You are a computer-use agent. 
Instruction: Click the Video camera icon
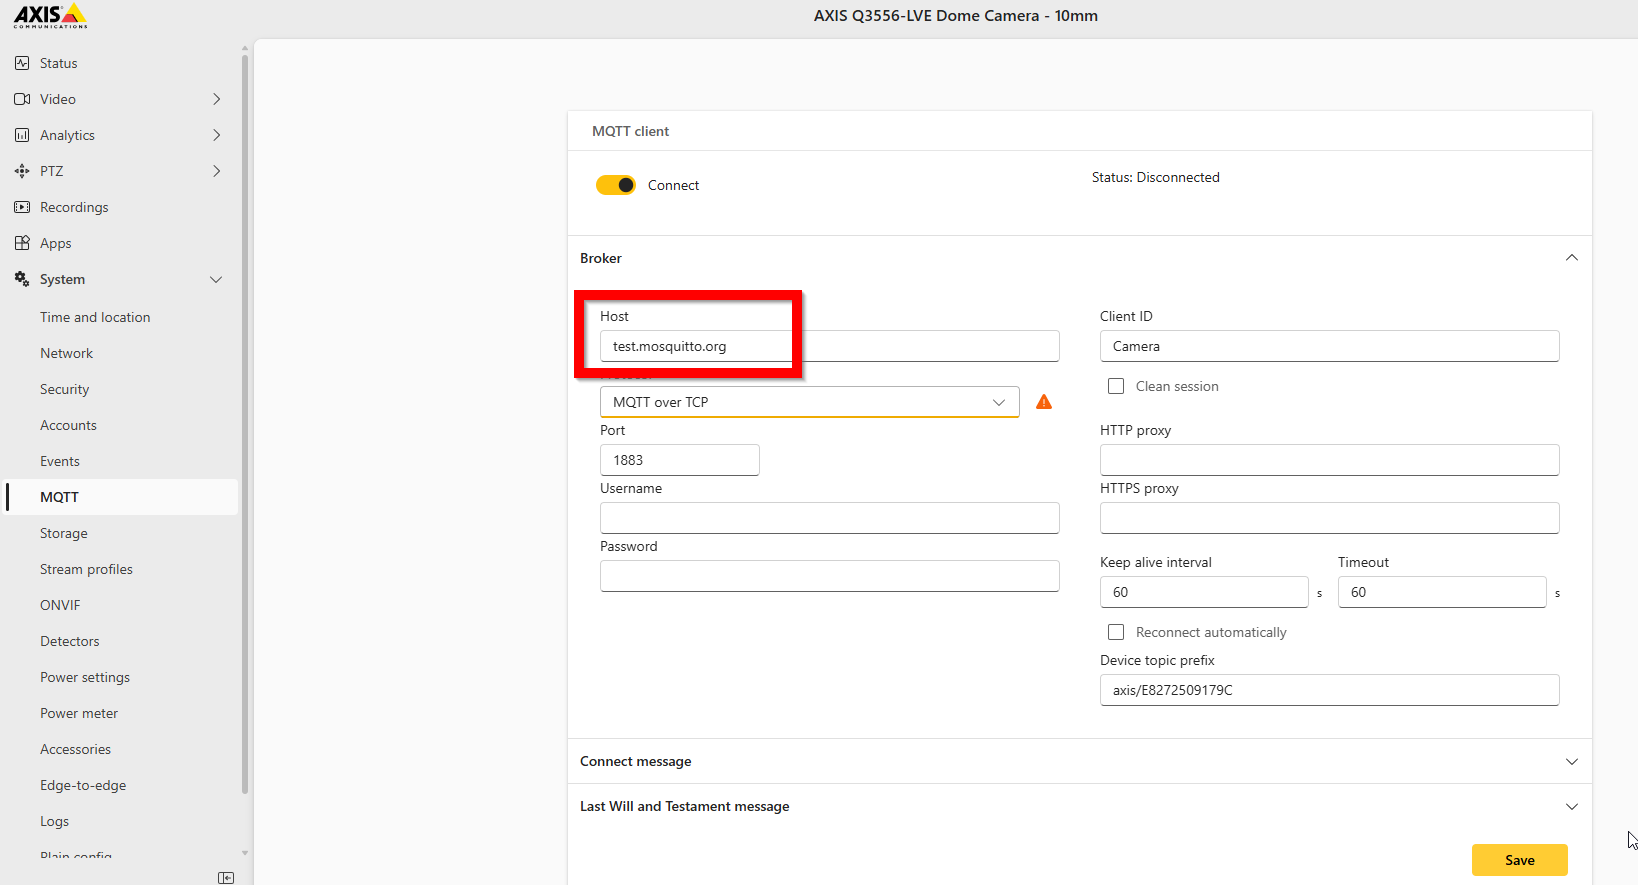point(22,99)
